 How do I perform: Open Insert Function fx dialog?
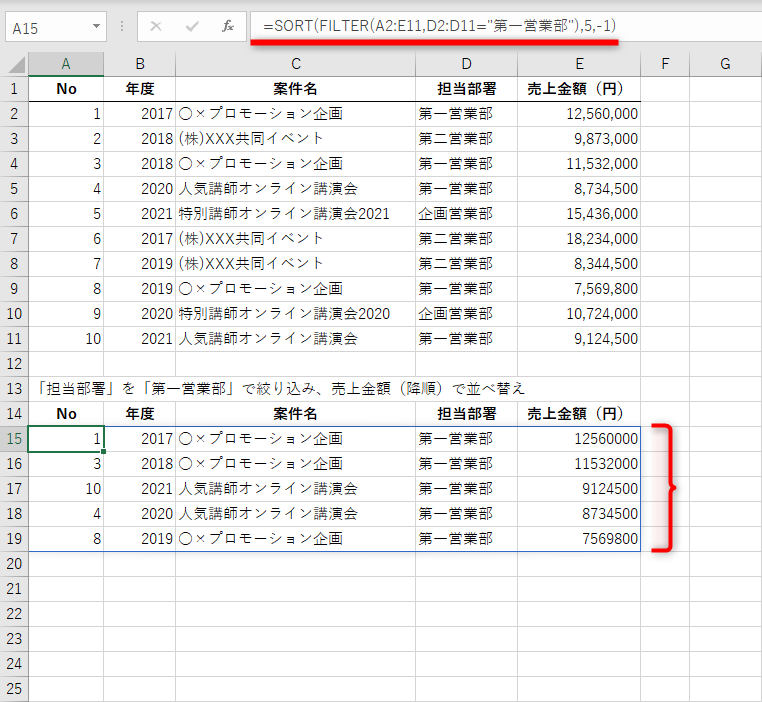pos(227,26)
